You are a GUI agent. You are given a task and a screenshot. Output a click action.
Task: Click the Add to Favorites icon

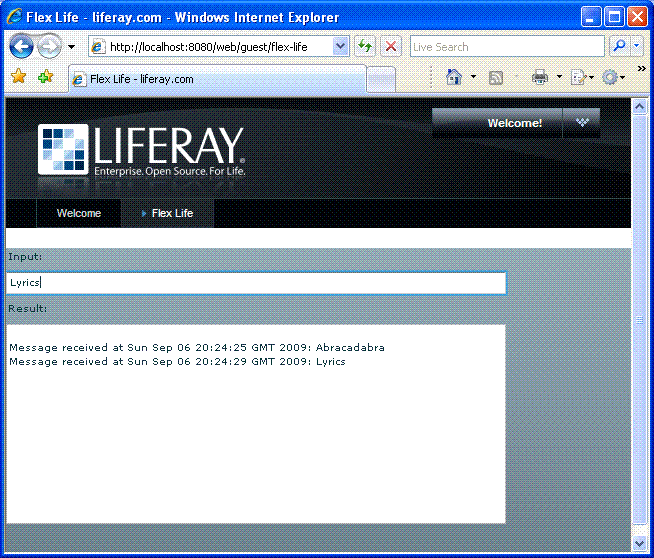pyautogui.click(x=45, y=77)
